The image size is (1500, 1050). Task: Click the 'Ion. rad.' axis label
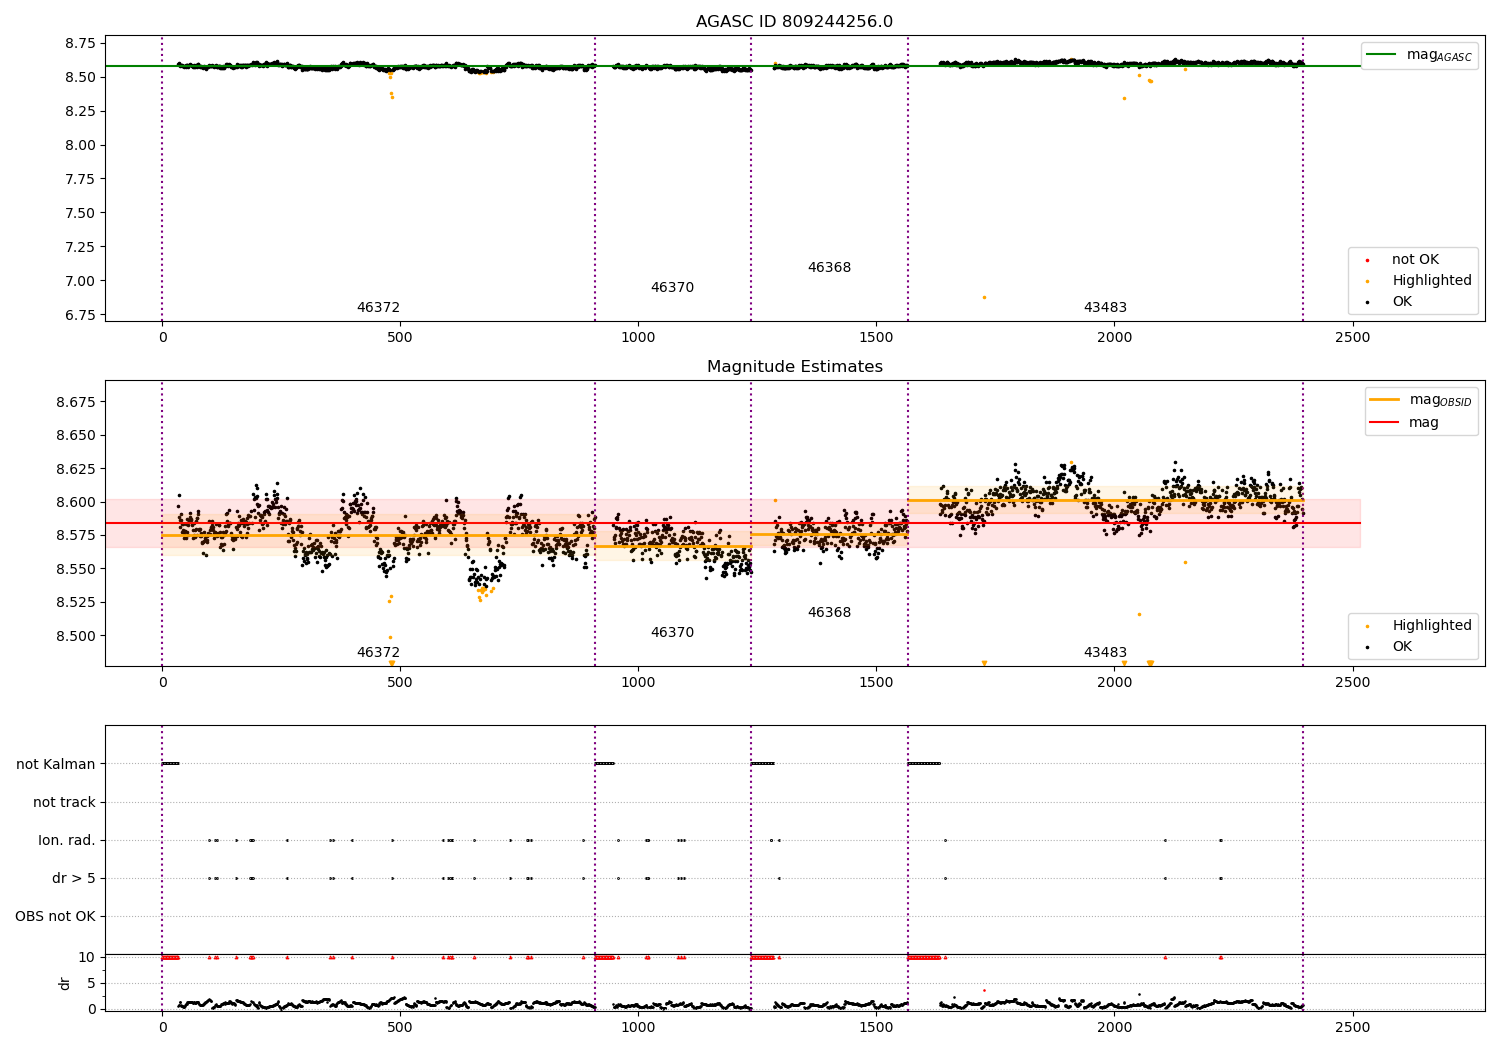tap(67, 840)
